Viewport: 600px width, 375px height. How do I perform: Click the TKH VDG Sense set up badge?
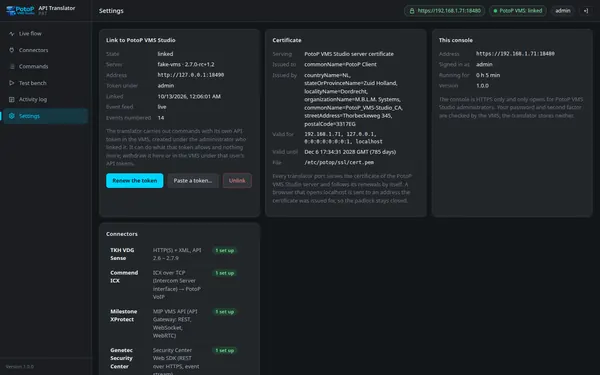[225, 251]
